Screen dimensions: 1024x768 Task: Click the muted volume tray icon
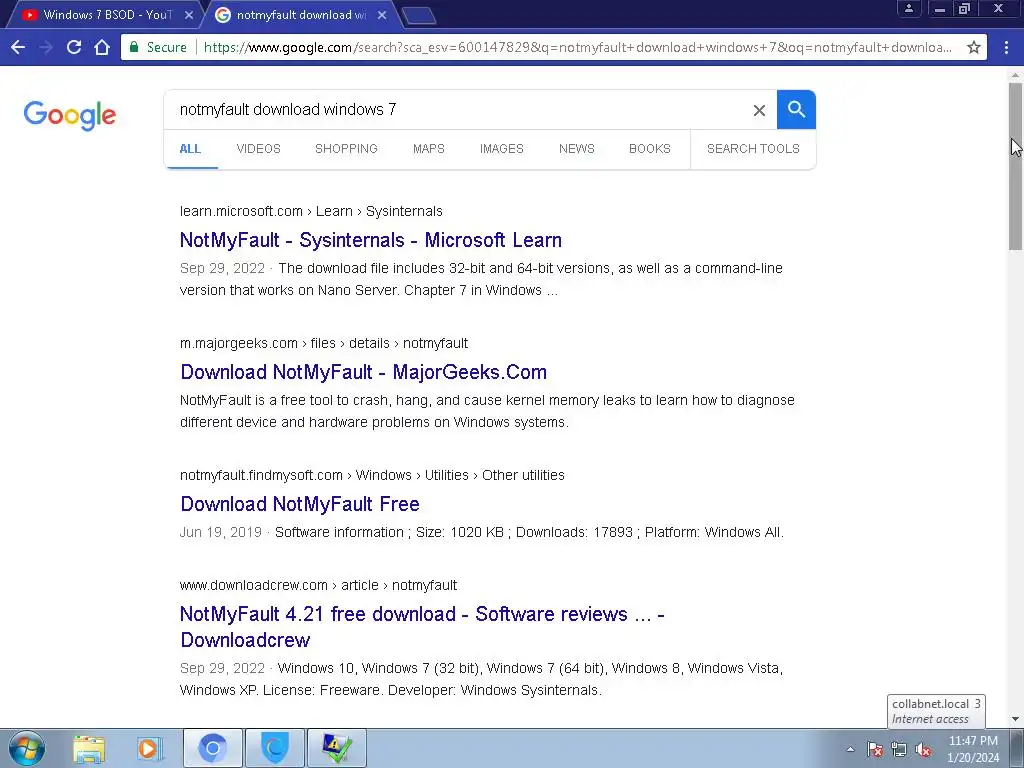[923, 750]
